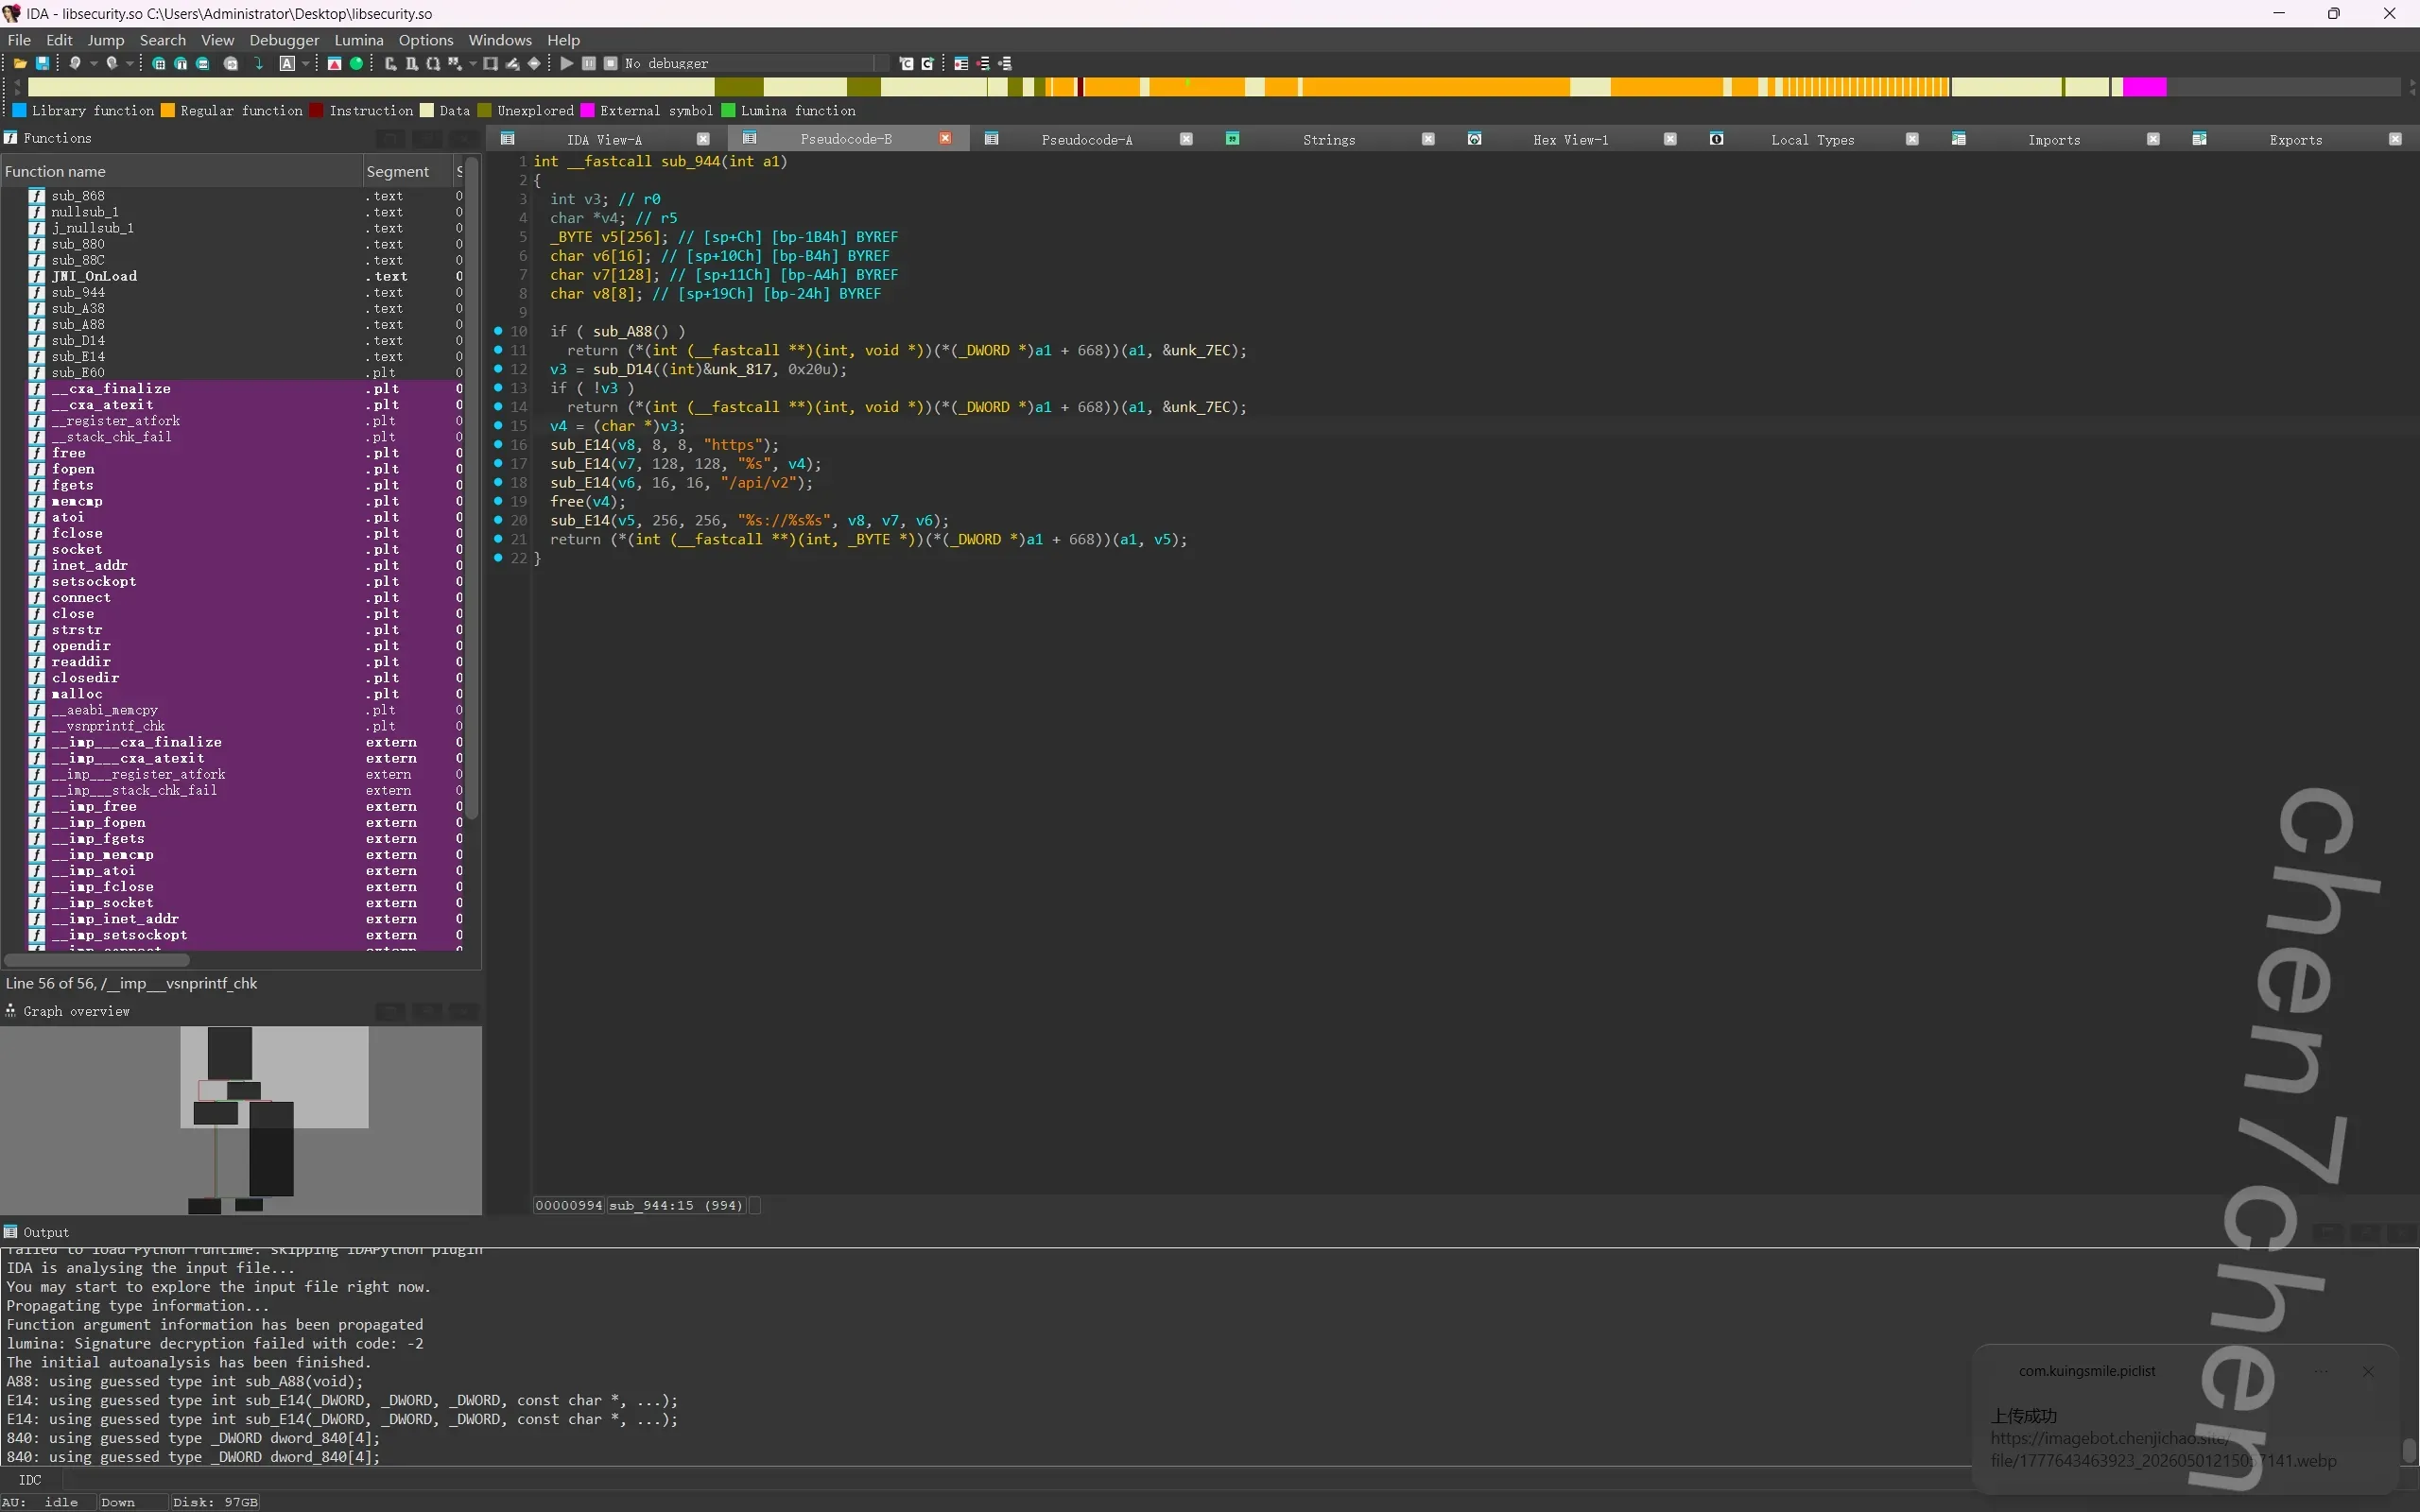Open the Jump forward history dropdown arrow
Viewport: 2420px width, 1512px height.
pyautogui.click(x=130, y=63)
